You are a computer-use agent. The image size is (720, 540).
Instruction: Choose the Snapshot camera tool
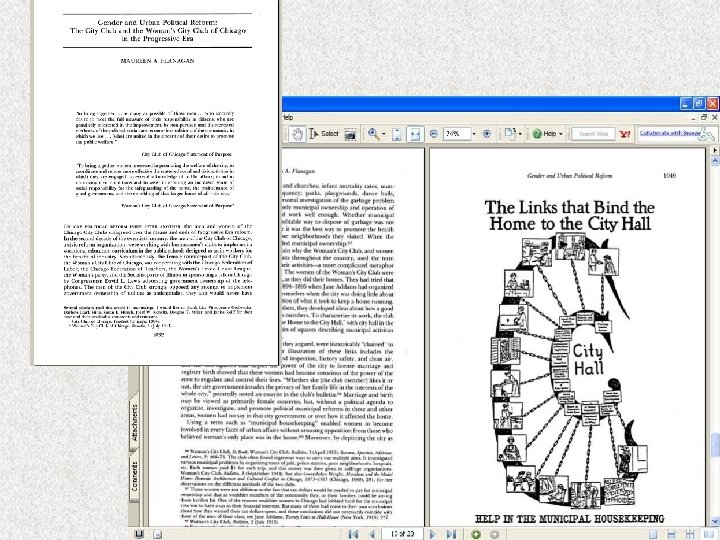point(350,135)
